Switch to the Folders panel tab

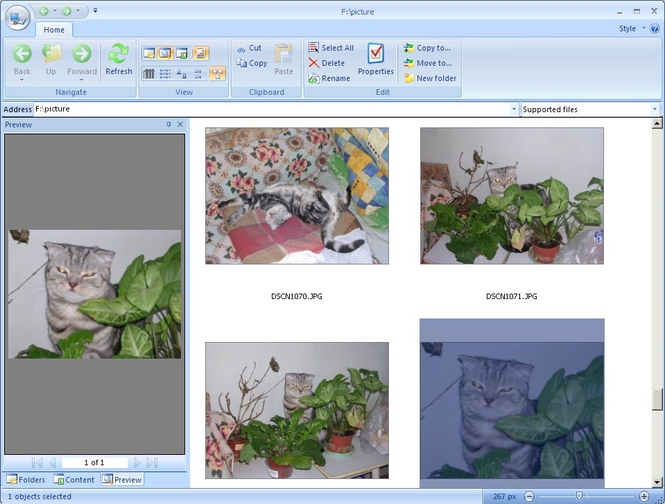tap(25, 480)
